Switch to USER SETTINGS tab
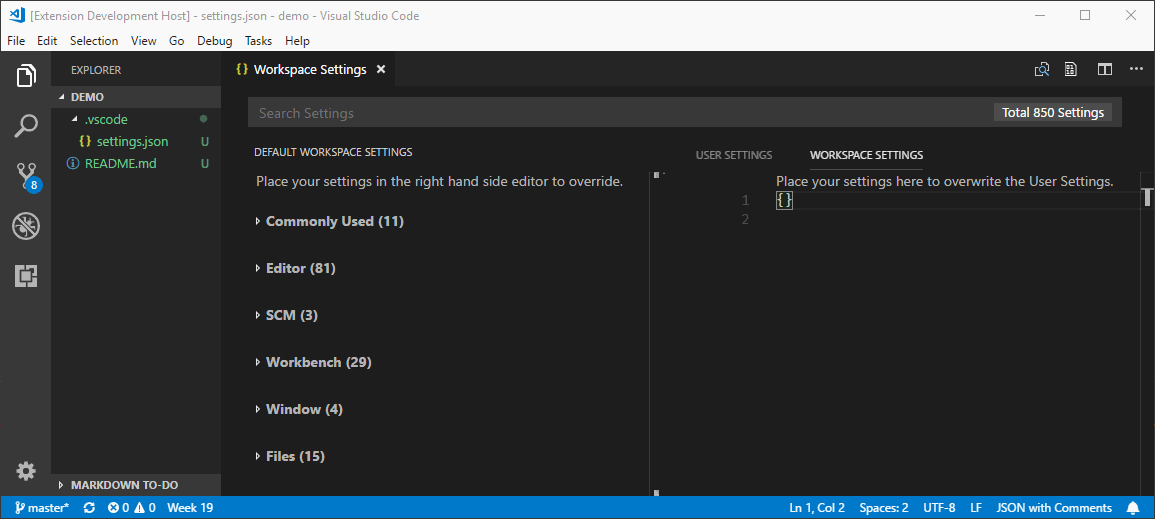The image size is (1155, 519). (734, 155)
